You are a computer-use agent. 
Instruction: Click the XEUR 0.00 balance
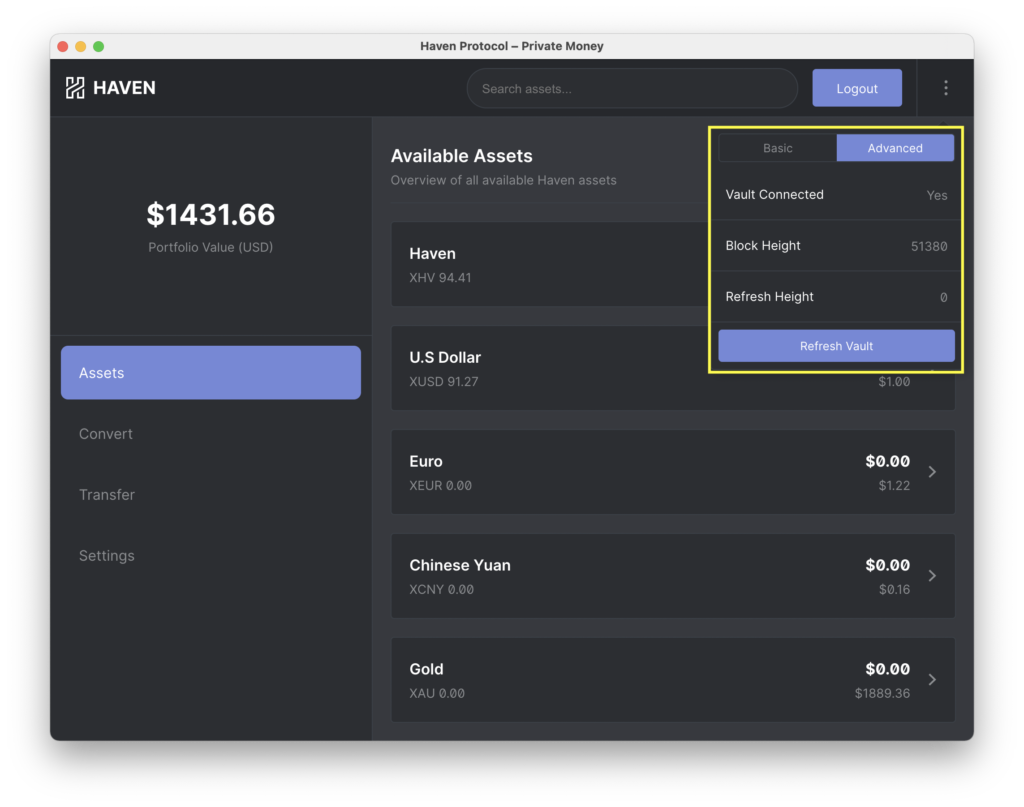pyautogui.click(x=440, y=485)
